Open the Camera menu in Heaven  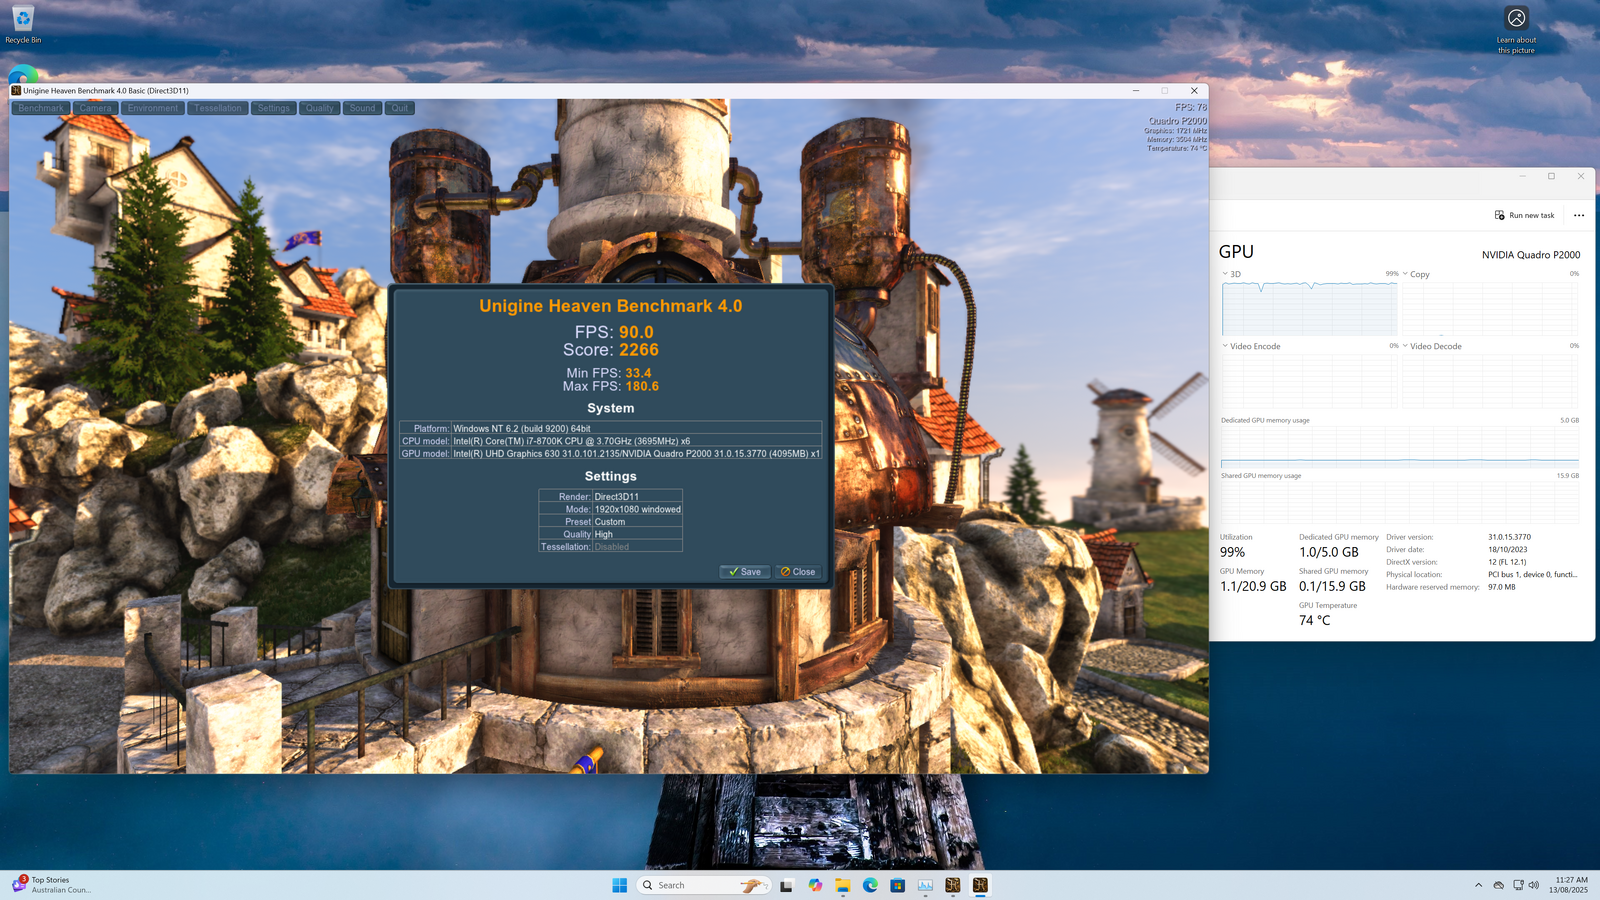(95, 108)
